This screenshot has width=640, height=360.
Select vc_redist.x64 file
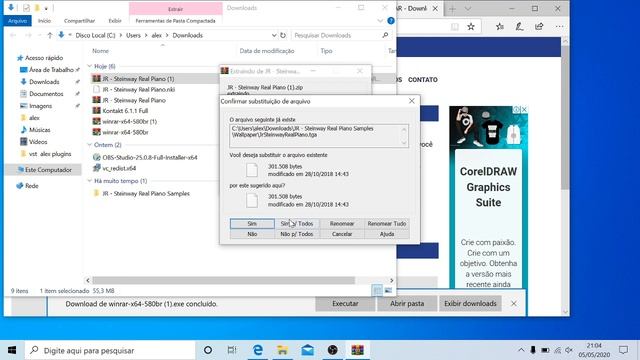pos(119,168)
